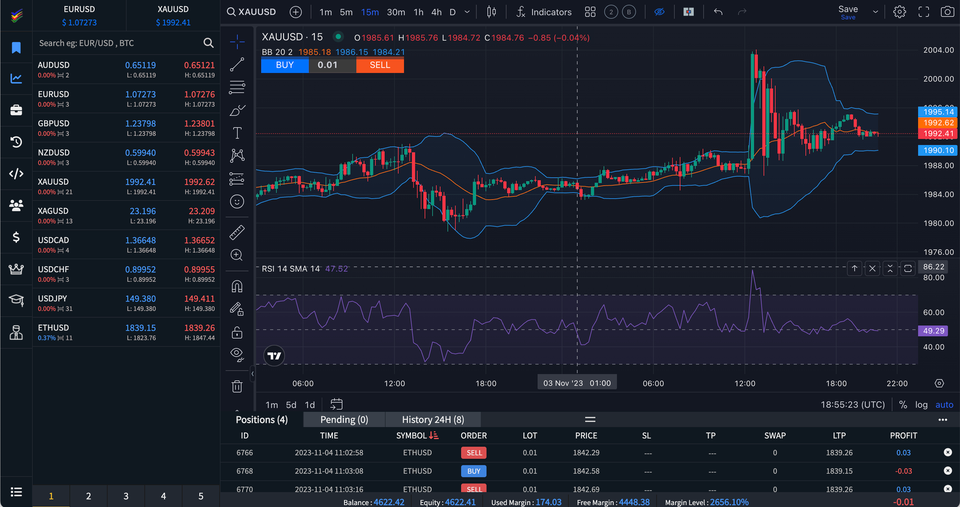This screenshot has width=960, height=507.
Task: Open the dollar sign sidebar icon
Action: pos(17,237)
